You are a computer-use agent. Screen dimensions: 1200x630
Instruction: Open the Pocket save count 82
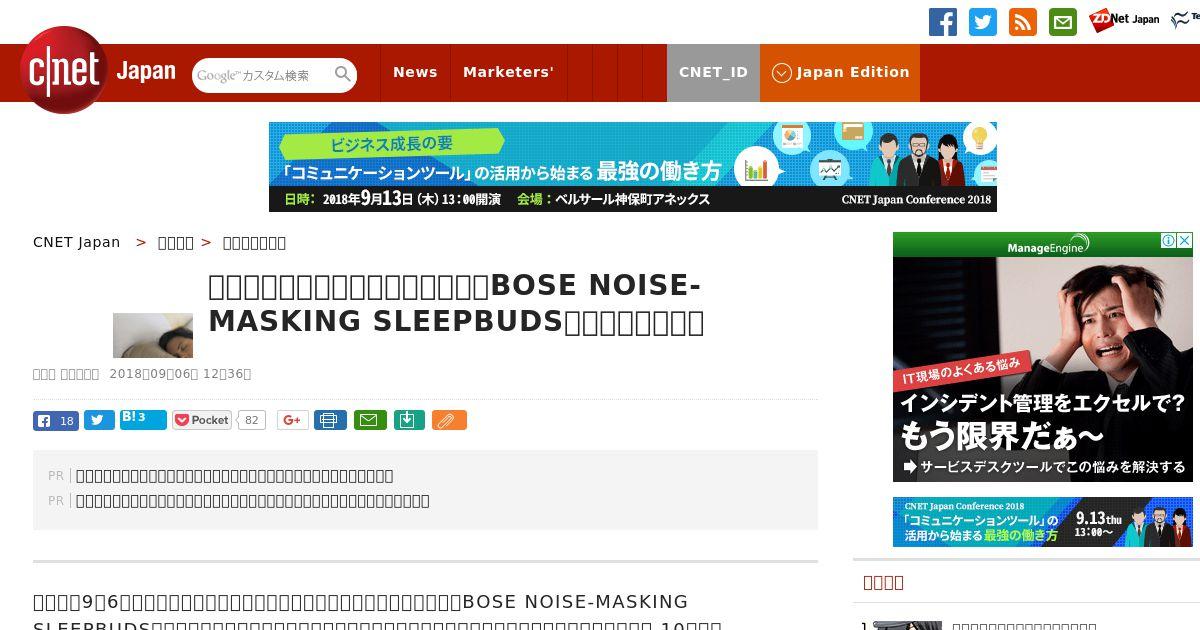[x=252, y=420]
